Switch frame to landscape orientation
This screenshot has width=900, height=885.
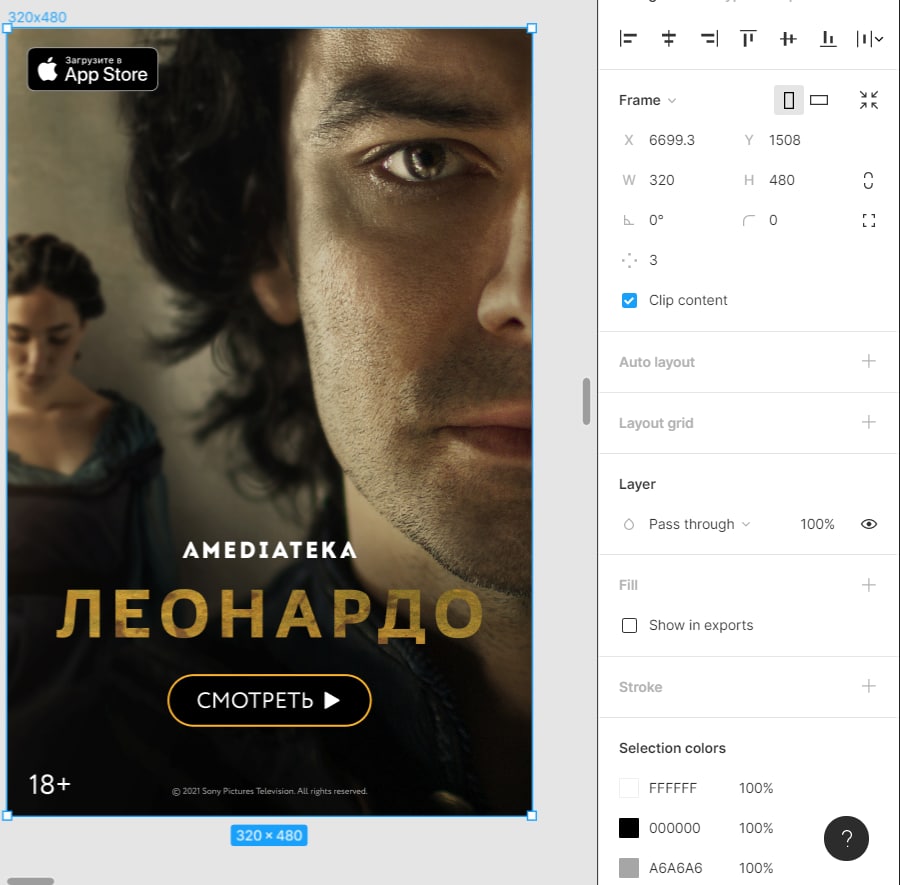(818, 100)
